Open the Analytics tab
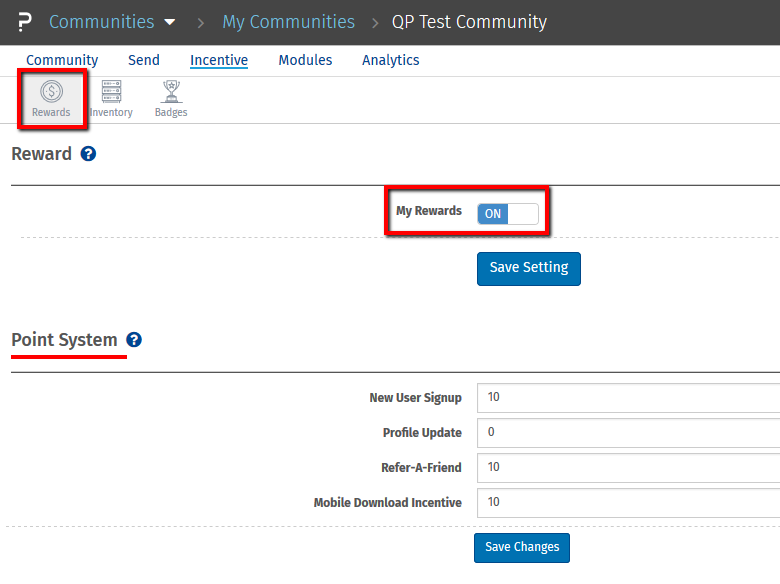The image size is (780, 584). tap(390, 60)
